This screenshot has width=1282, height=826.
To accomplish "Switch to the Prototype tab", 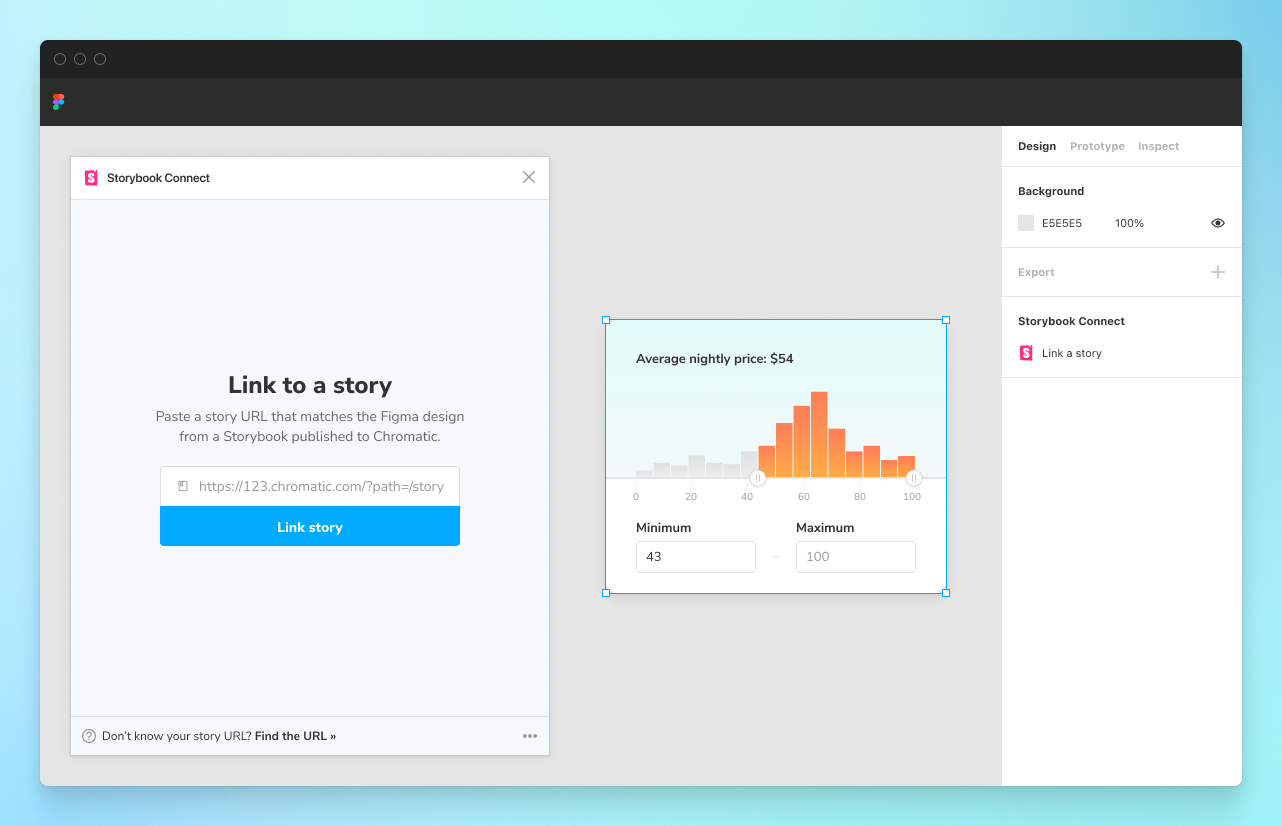I will pos(1097,146).
